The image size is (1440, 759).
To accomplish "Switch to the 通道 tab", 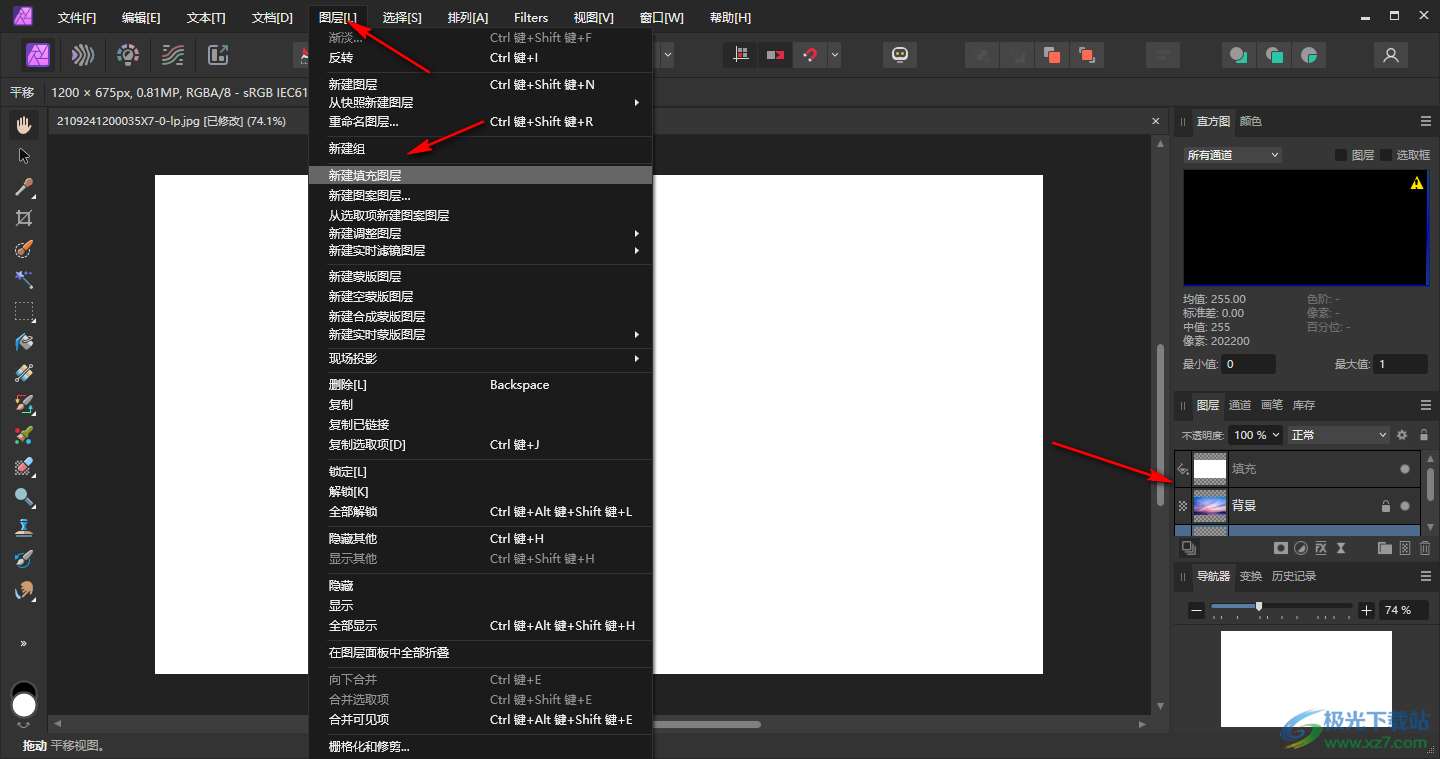I will coord(1240,405).
